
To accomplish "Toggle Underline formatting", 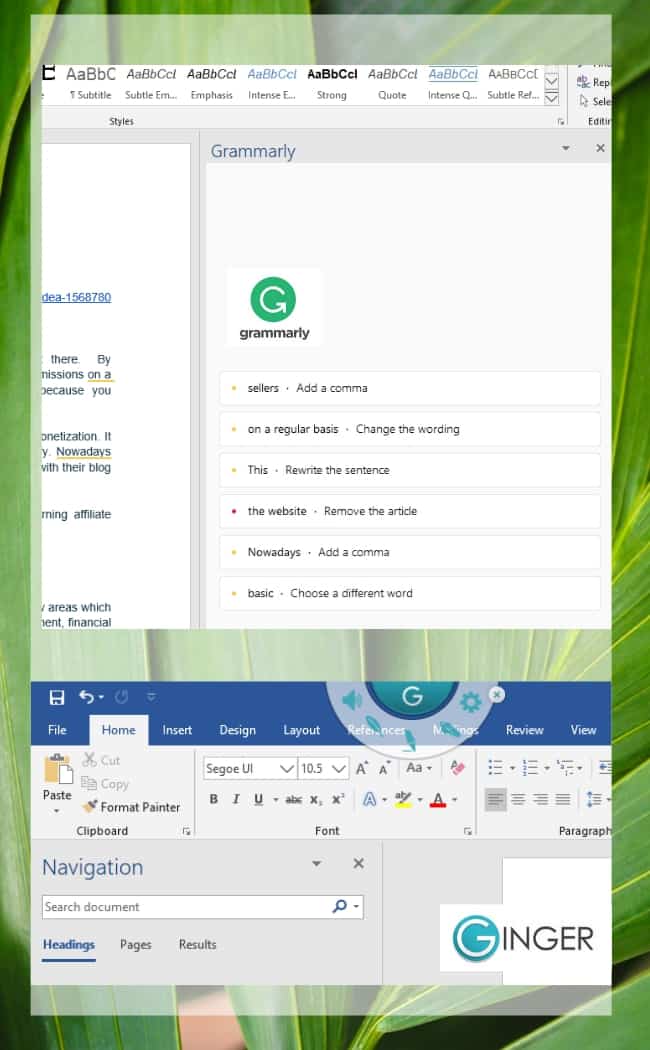I will point(258,799).
